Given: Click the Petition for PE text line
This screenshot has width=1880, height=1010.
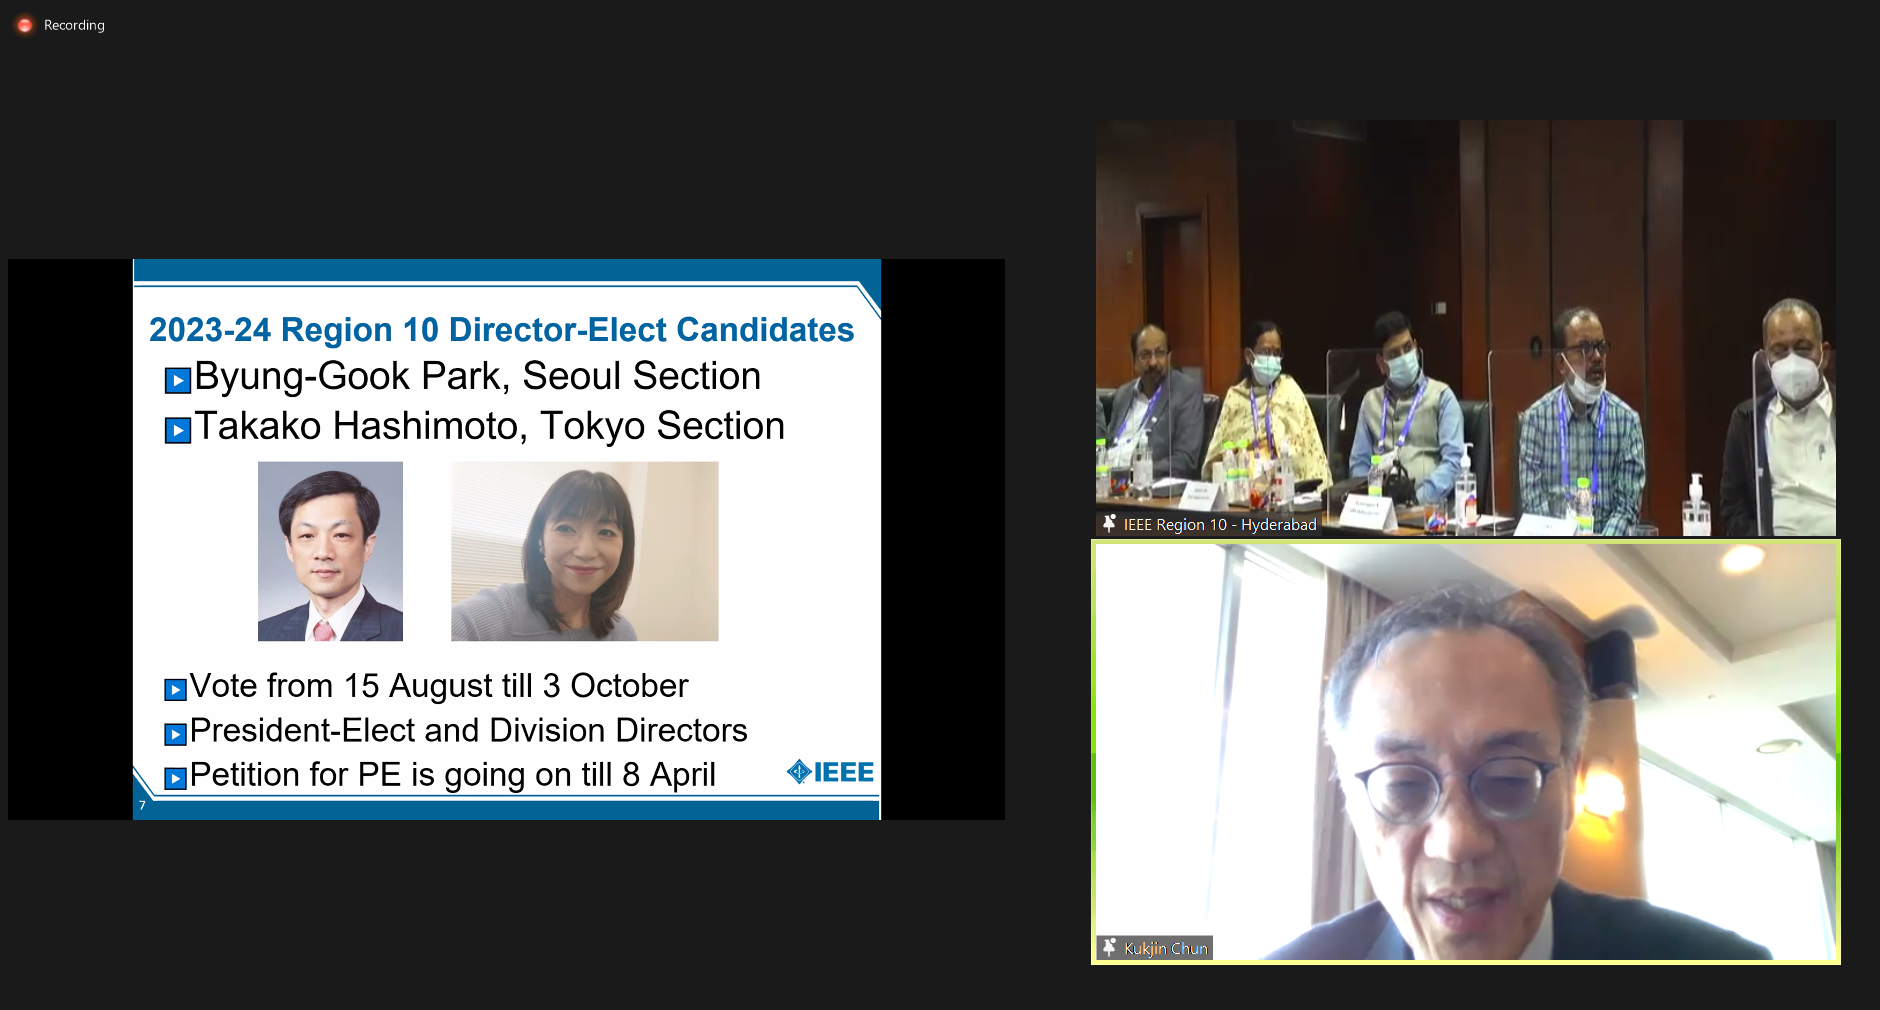Looking at the screenshot, I should click(x=452, y=775).
